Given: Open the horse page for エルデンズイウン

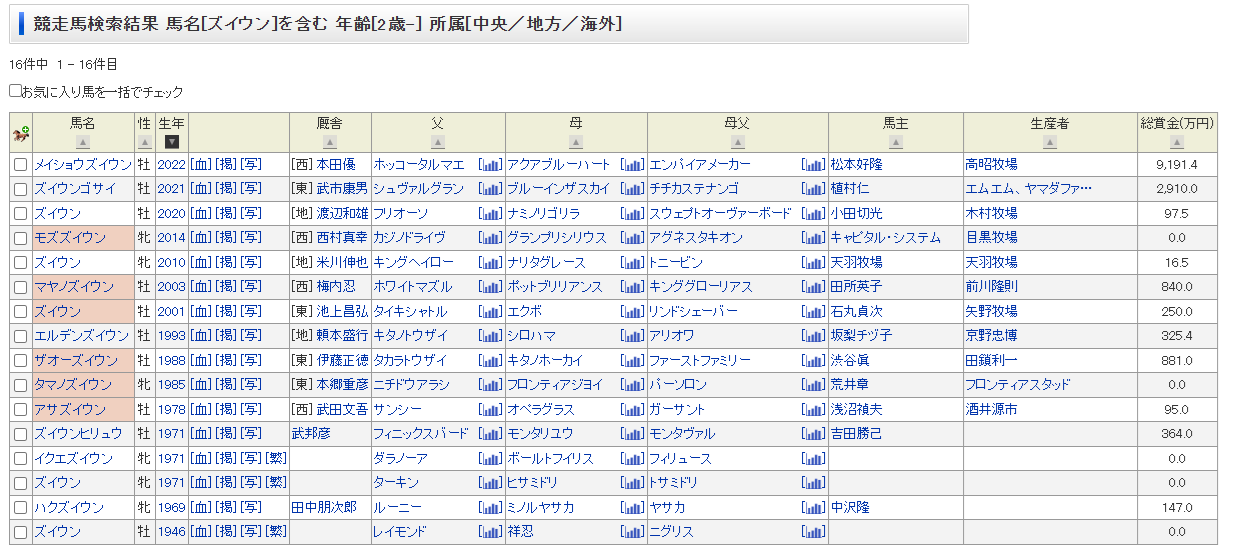Looking at the screenshot, I should [81, 336].
